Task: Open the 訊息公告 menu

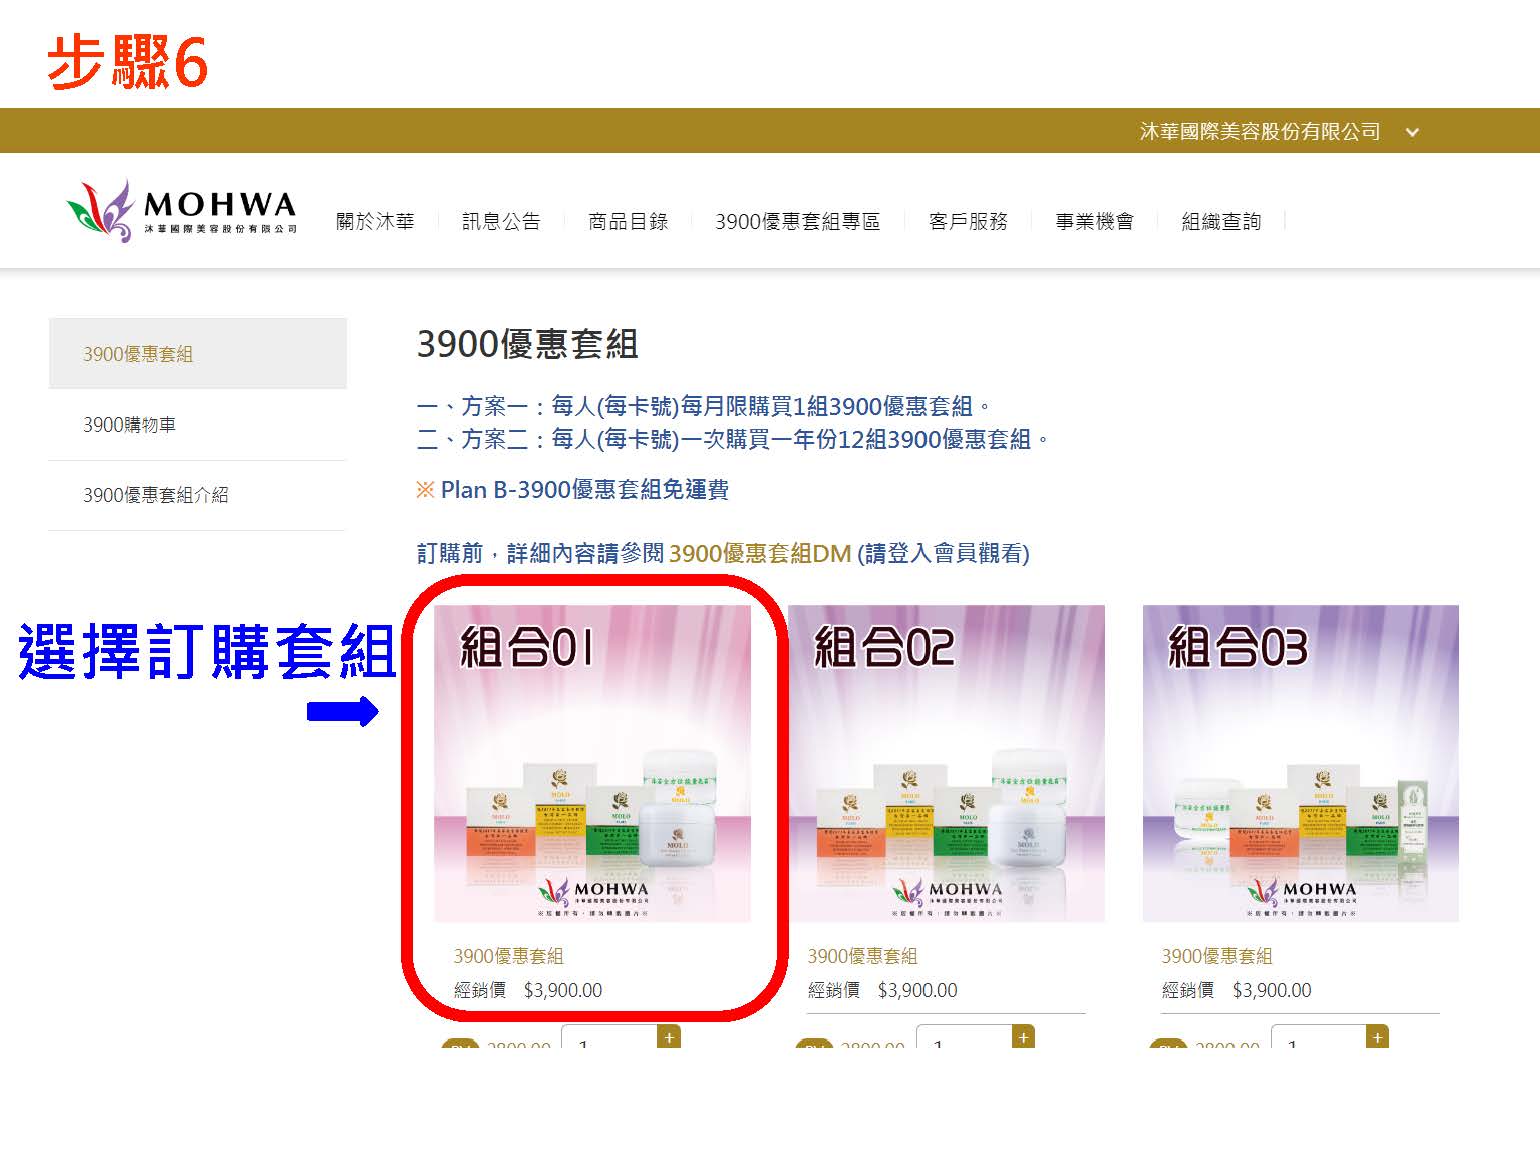Action: (x=501, y=221)
